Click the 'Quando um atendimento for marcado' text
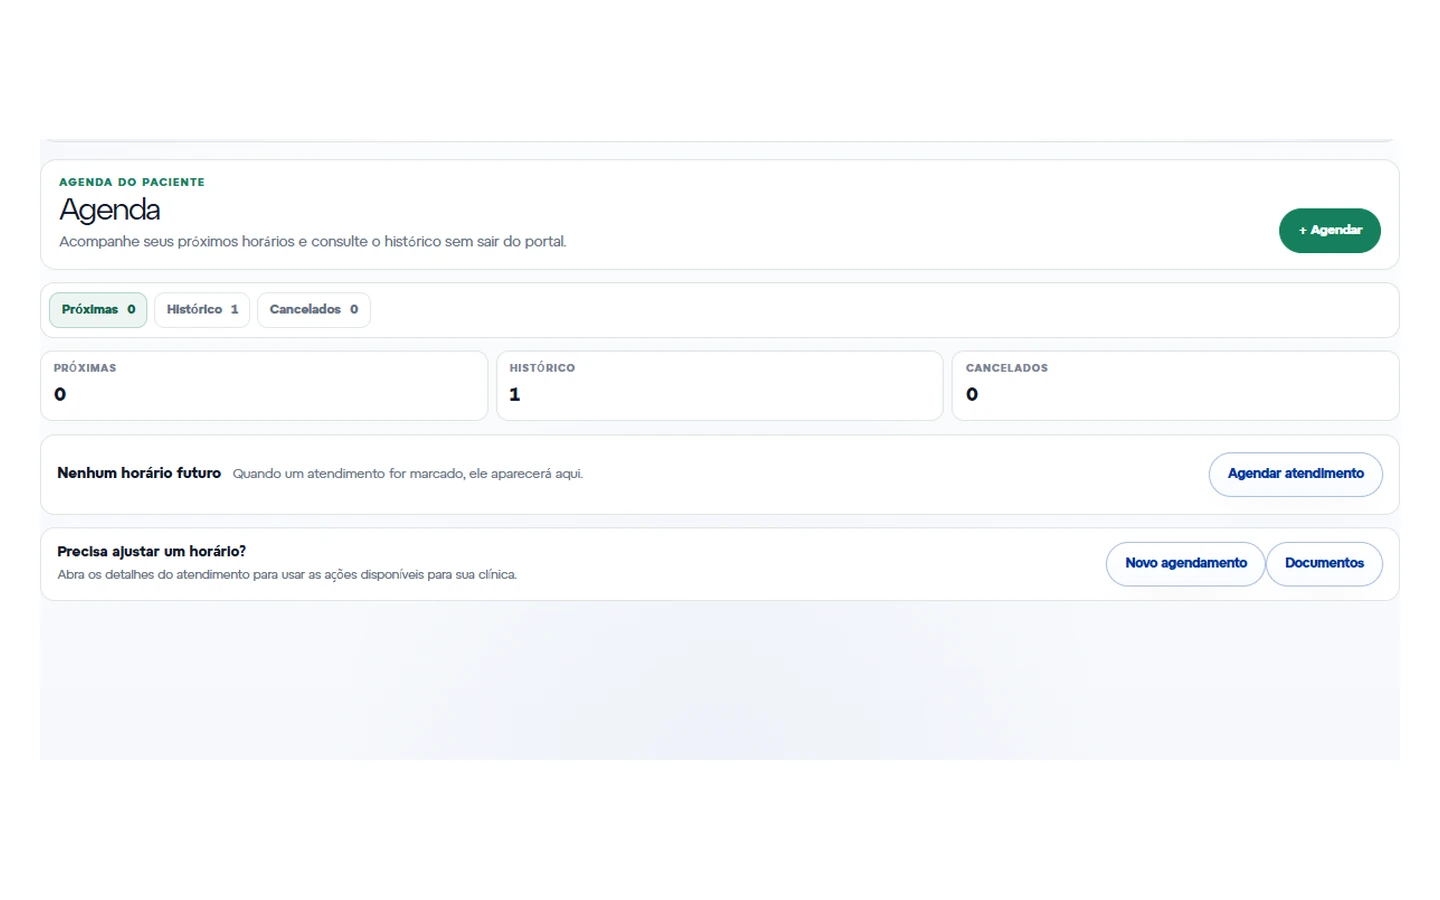 [x=408, y=474]
